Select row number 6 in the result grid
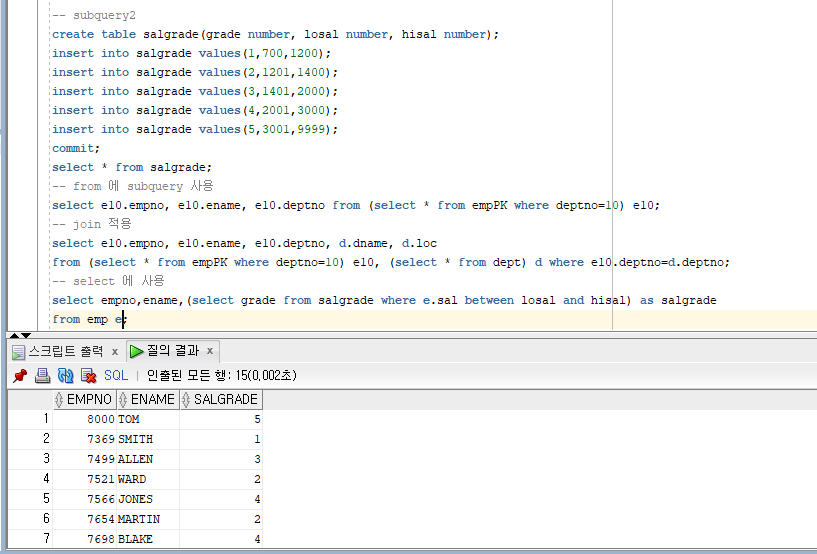 click(x=31, y=519)
